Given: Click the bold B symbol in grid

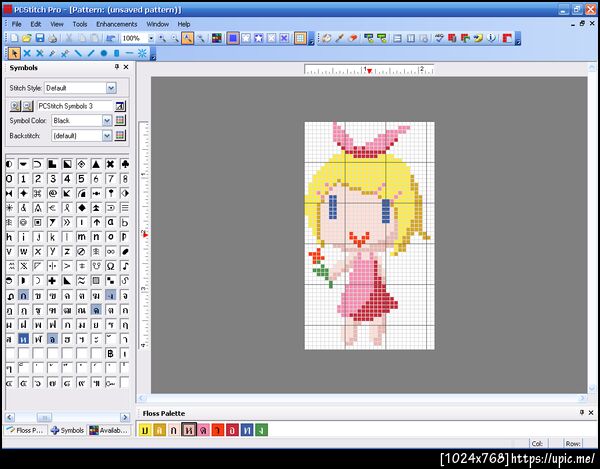Looking at the screenshot, I should tap(110, 354).
